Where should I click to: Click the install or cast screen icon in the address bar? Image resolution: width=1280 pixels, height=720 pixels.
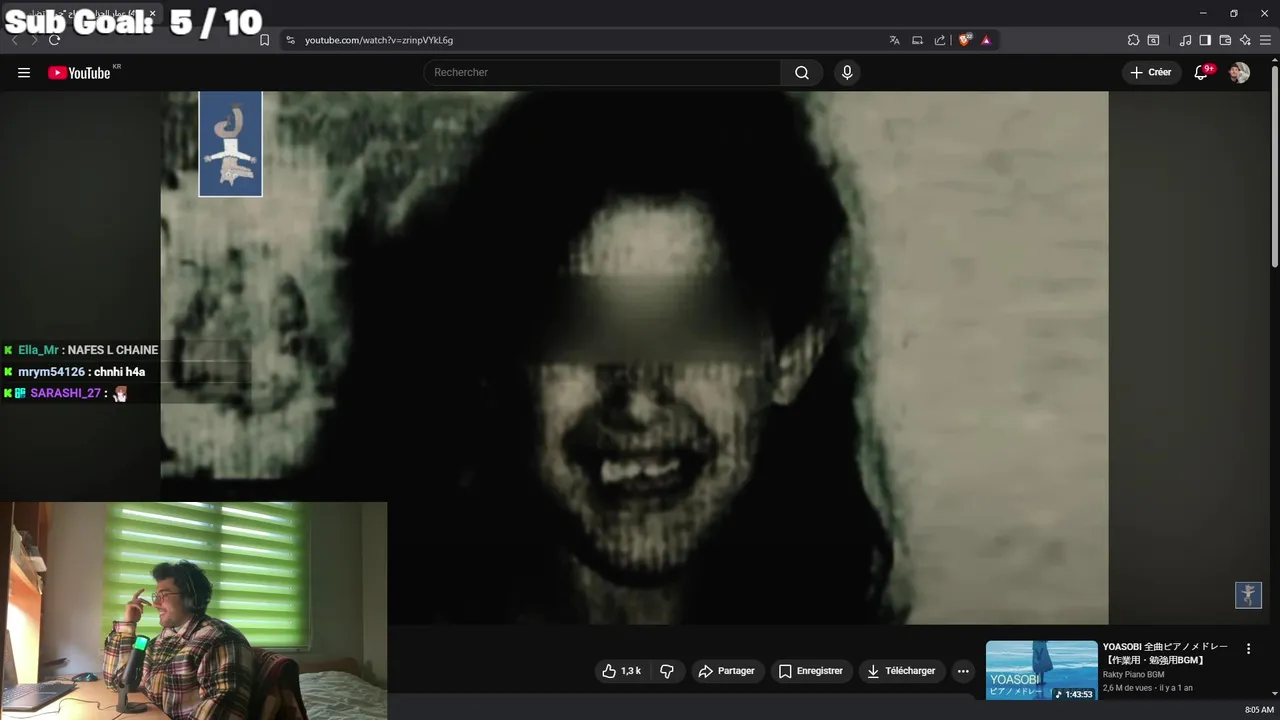coord(917,40)
